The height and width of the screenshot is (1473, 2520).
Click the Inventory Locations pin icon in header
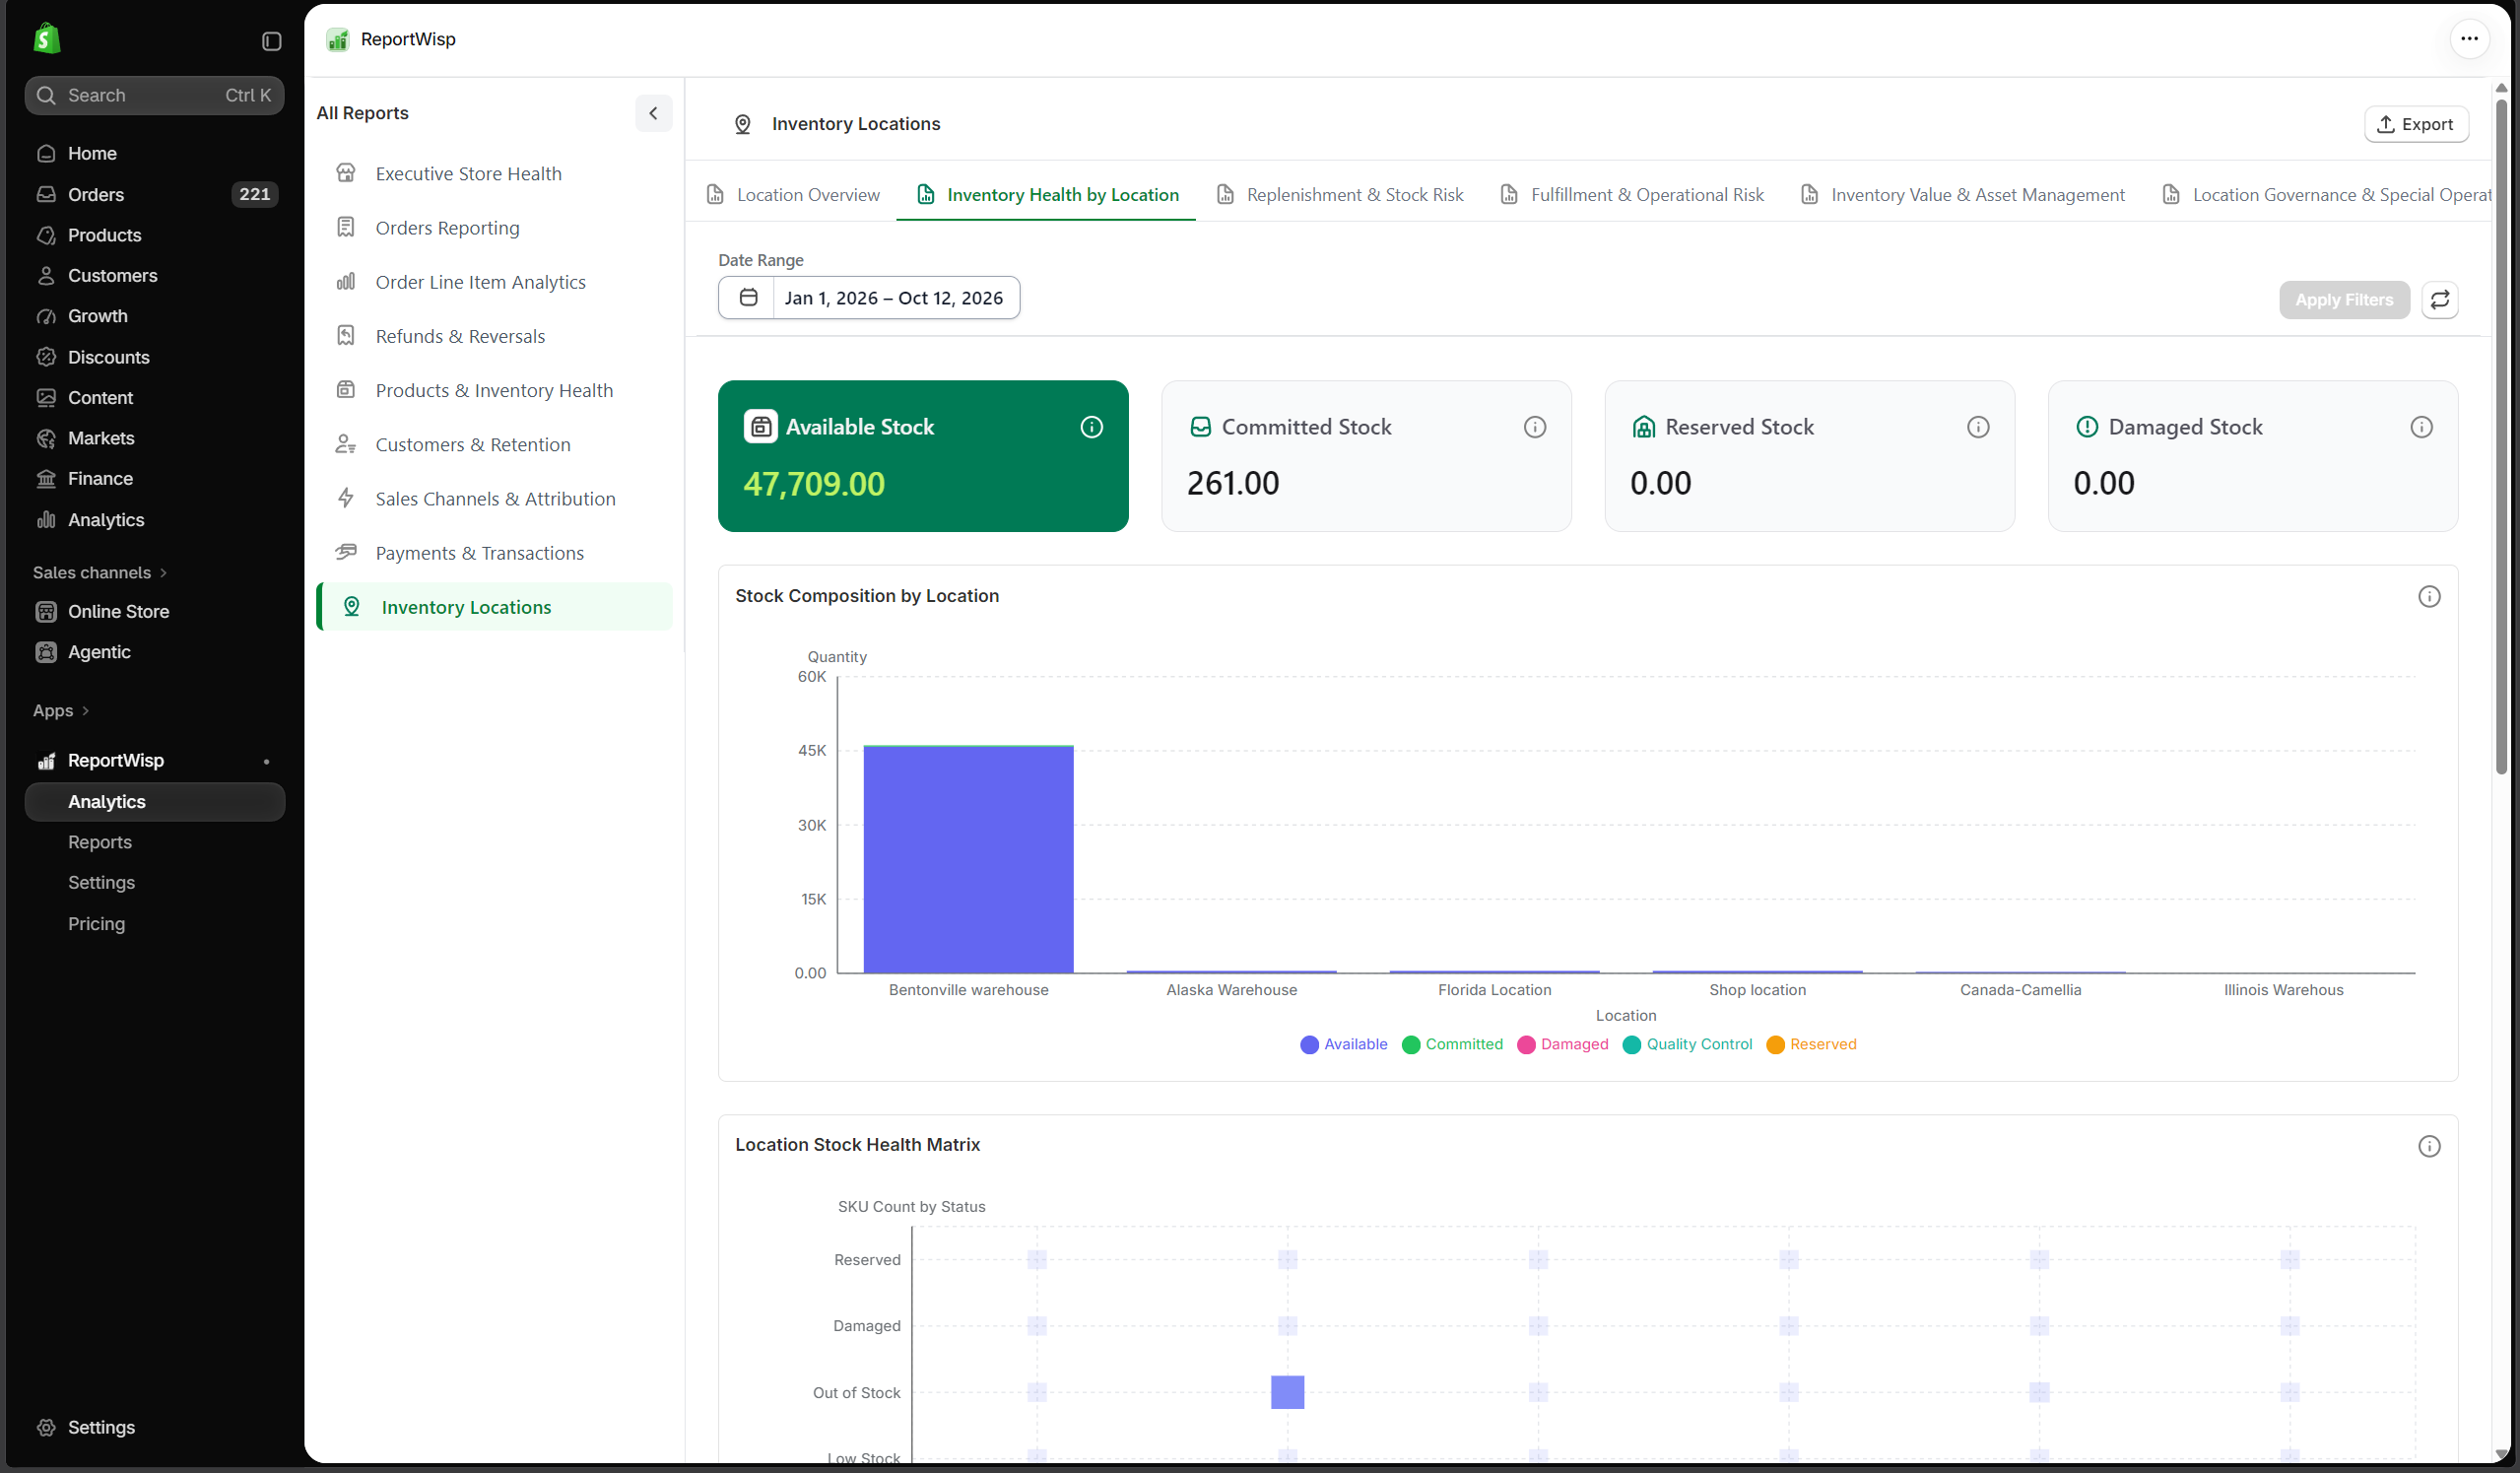(742, 124)
